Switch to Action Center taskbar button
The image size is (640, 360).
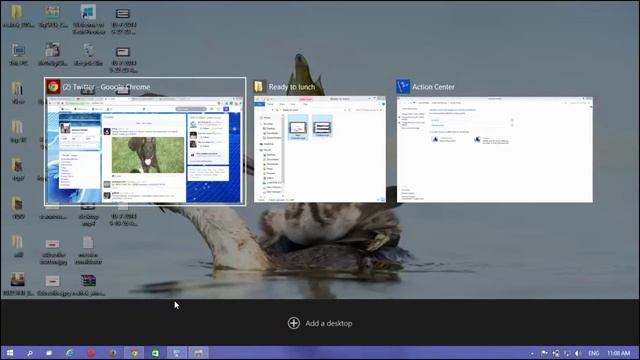point(177,353)
